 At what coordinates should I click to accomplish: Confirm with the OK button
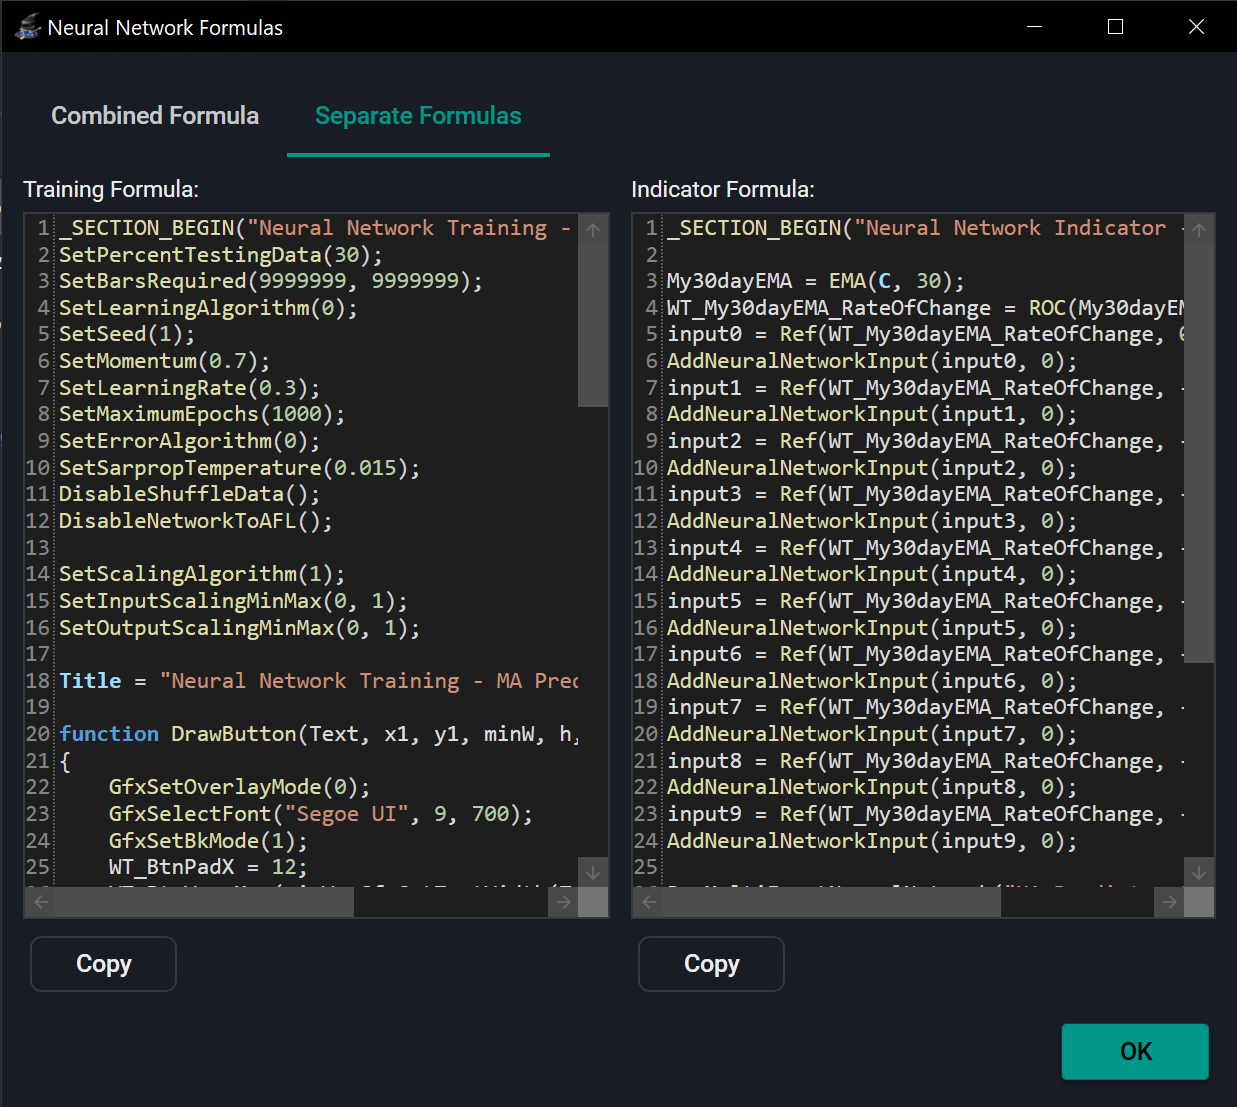(1135, 1051)
